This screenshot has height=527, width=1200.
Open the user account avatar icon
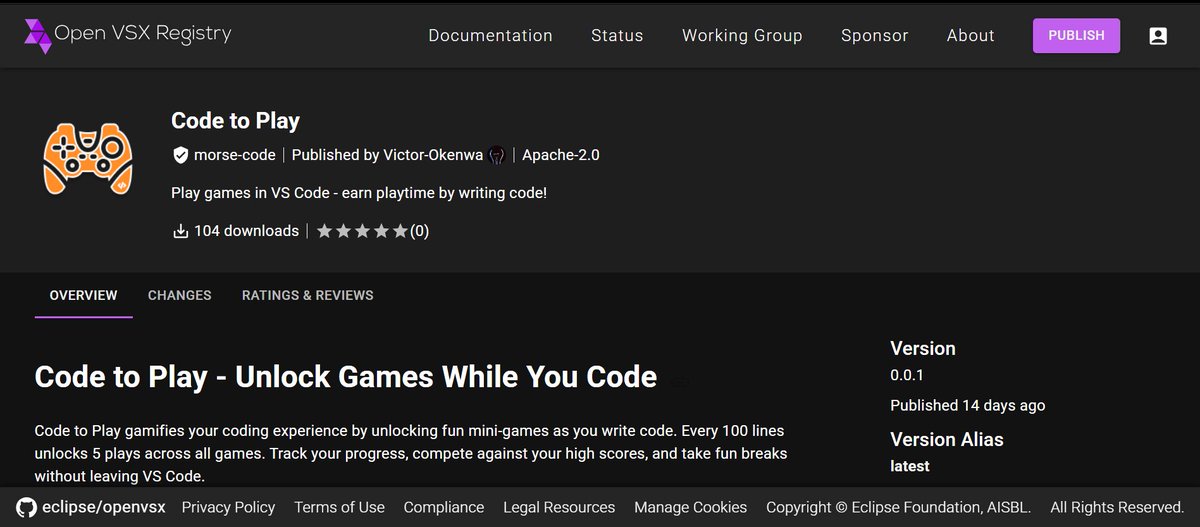pyautogui.click(x=1158, y=36)
